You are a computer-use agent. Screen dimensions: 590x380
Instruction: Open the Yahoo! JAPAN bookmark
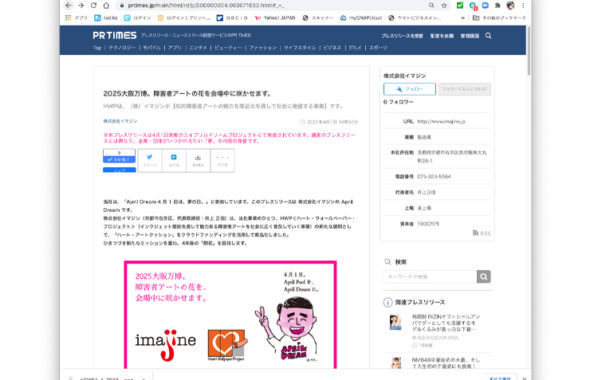(x=275, y=18)
